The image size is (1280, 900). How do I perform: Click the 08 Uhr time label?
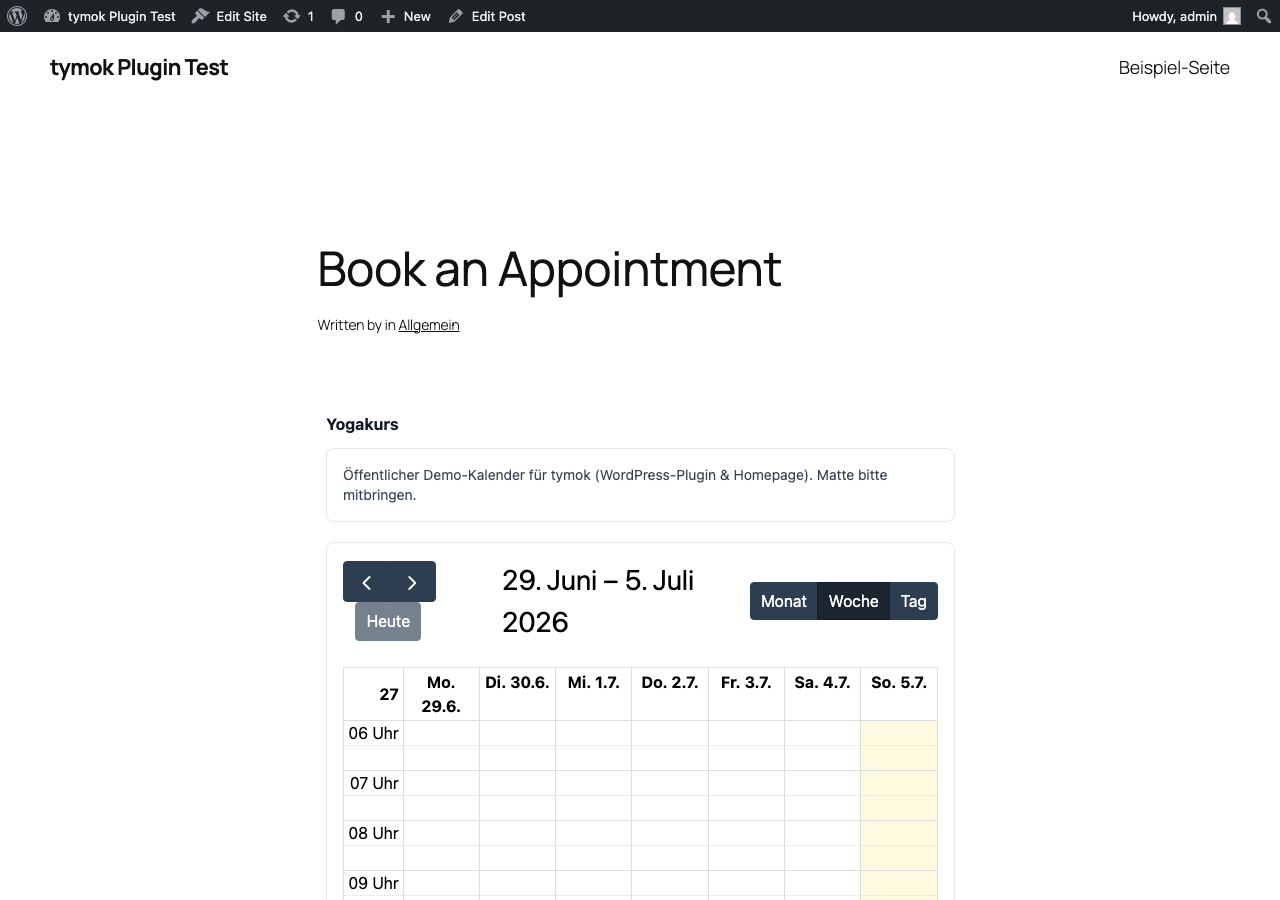point(373,833)
